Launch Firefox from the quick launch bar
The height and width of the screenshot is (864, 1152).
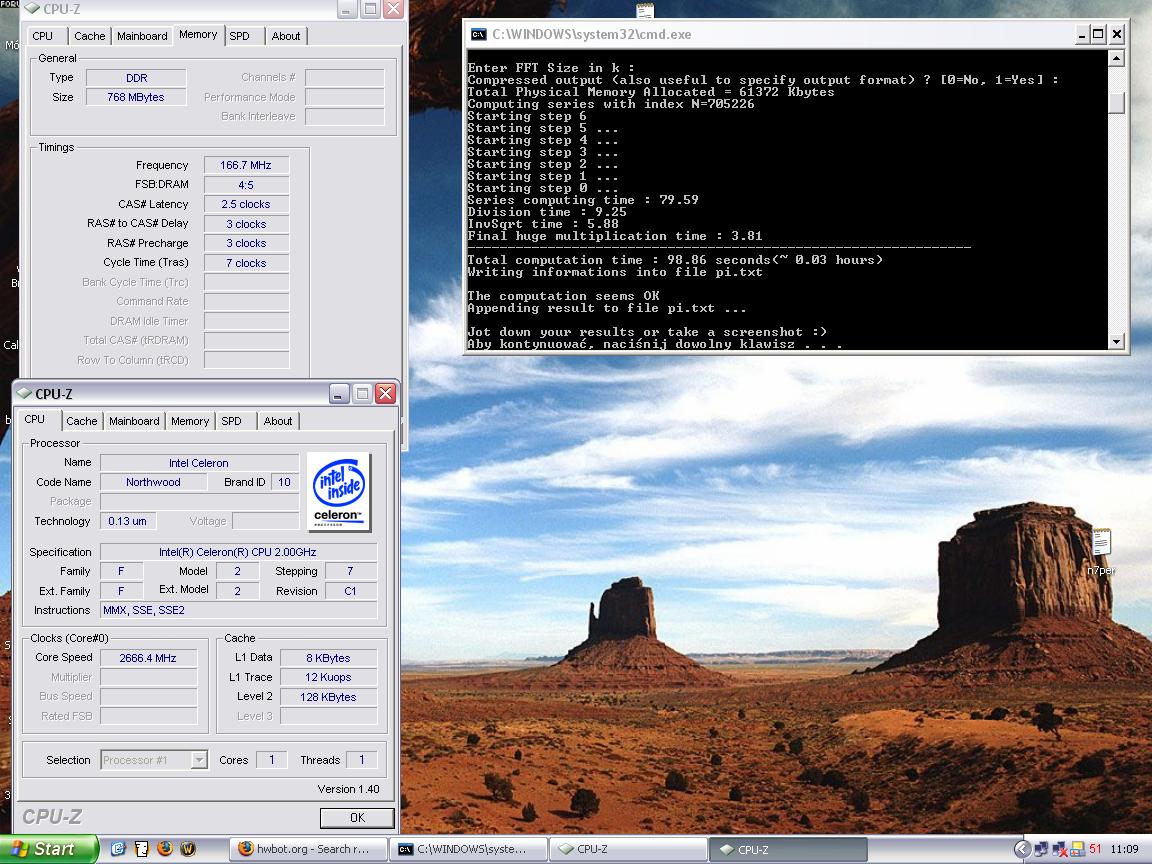[x=165, y=849]
